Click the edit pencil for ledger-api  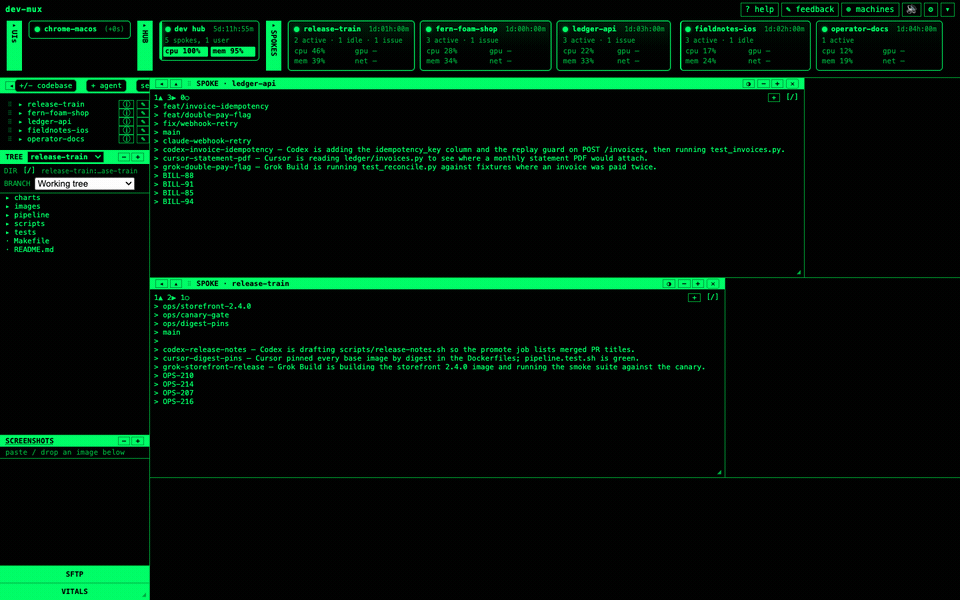point(143,122)
